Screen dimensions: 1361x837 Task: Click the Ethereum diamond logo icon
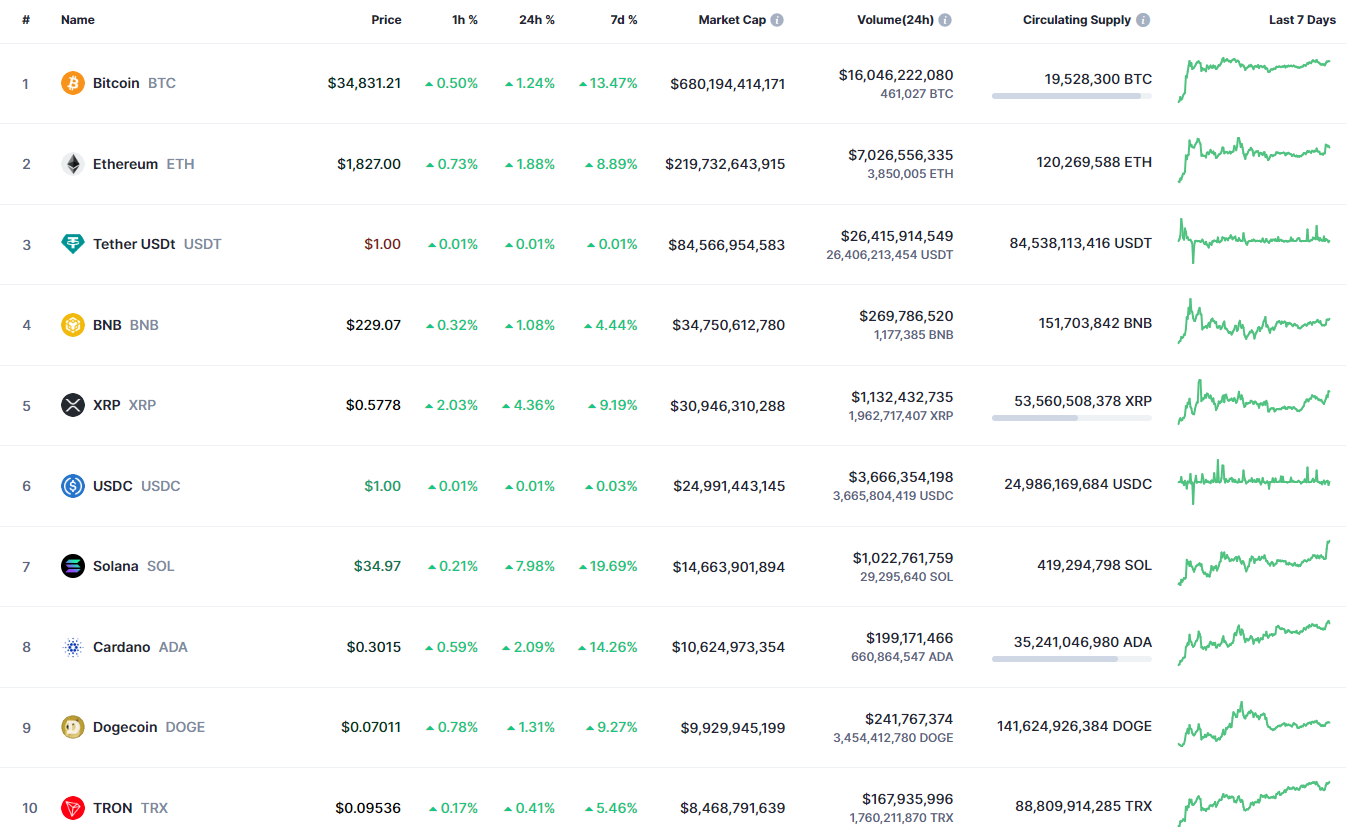click(72, 164)
